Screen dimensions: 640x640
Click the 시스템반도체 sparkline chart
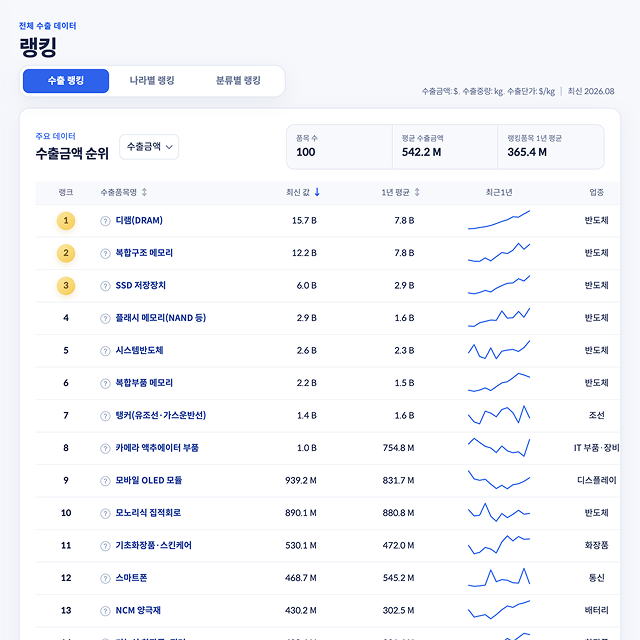(499, 350)
